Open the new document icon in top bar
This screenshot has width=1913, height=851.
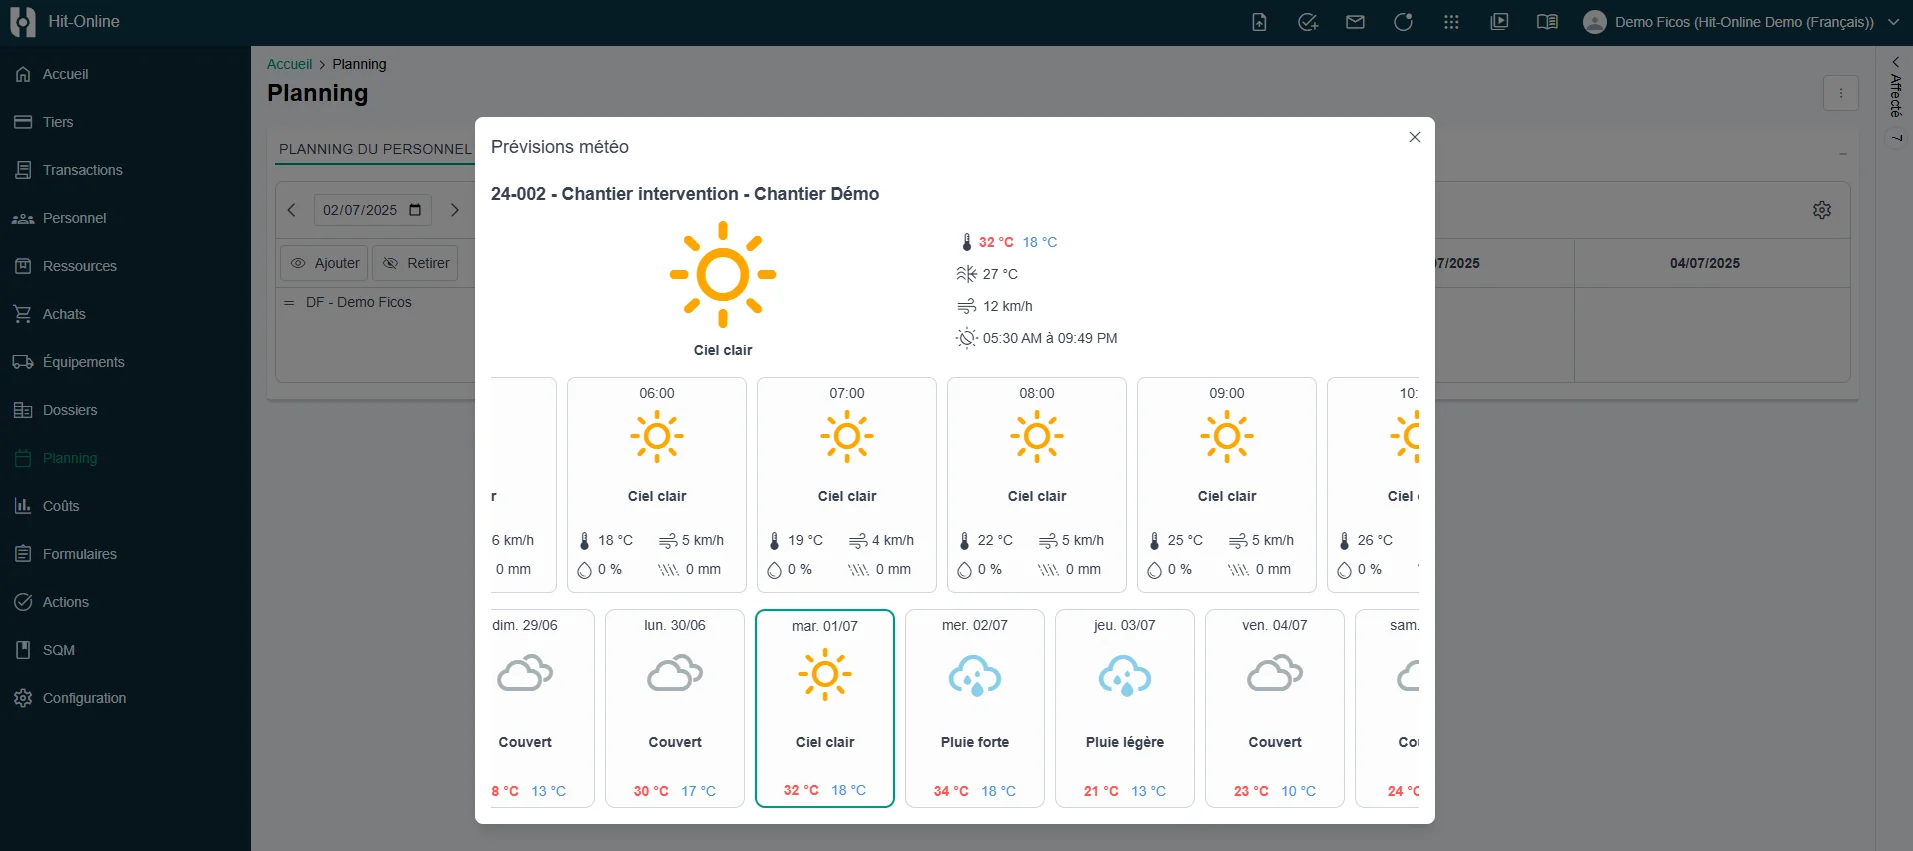click(1259, 22)
